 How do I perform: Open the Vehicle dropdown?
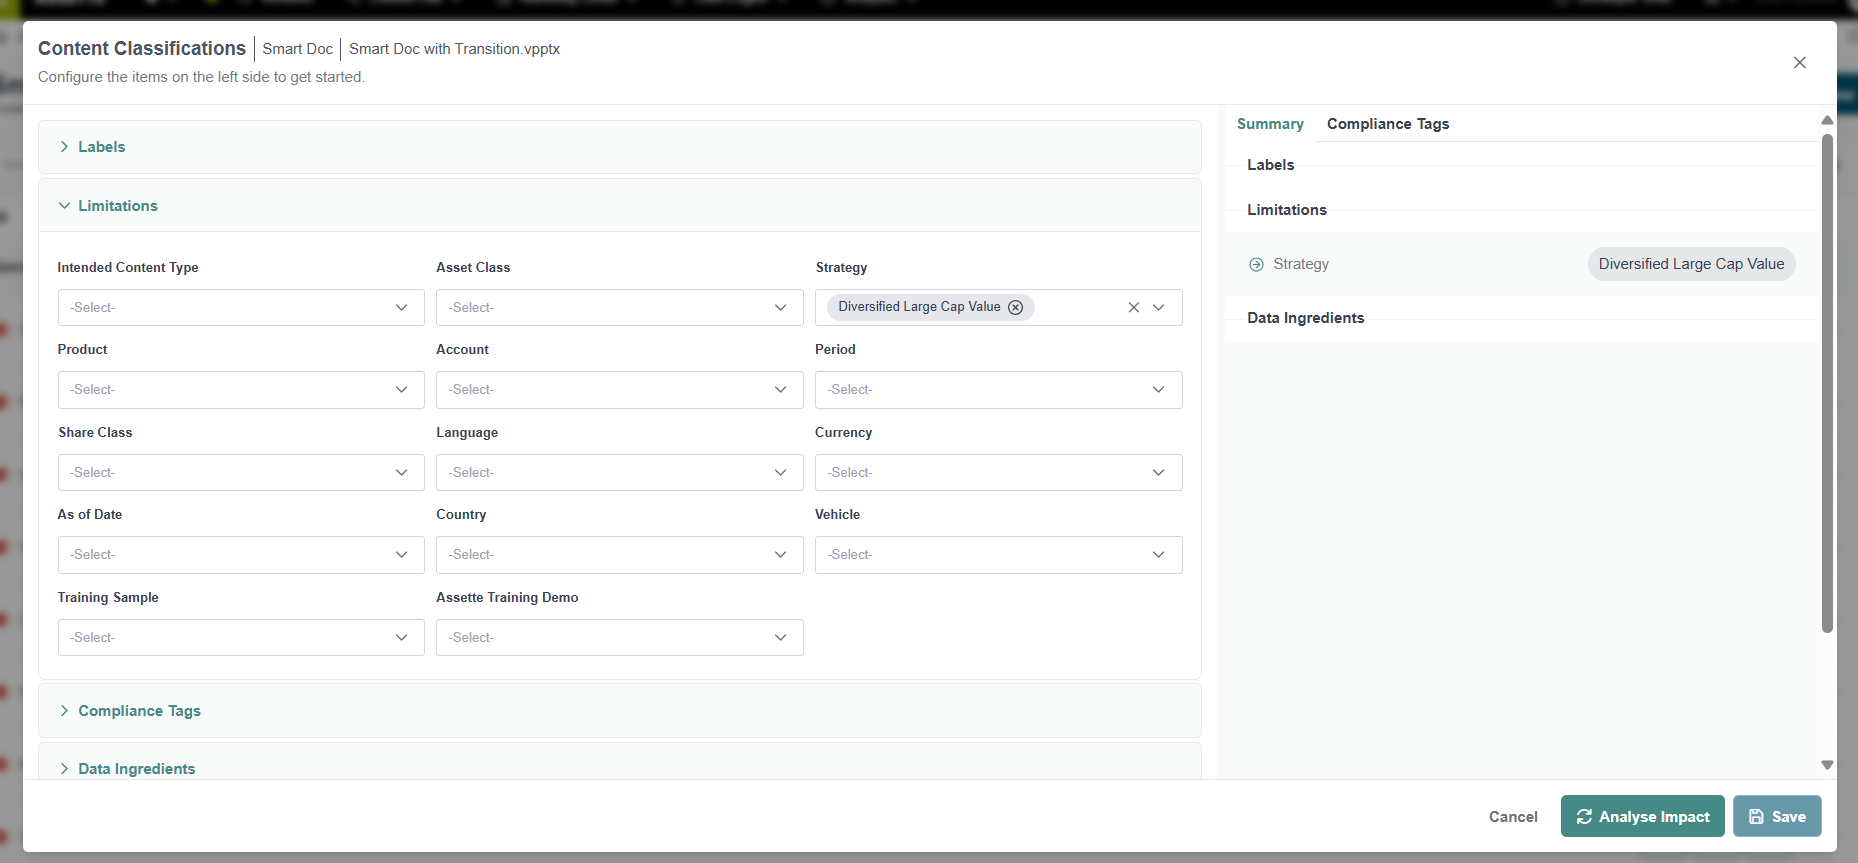(999, 555)
